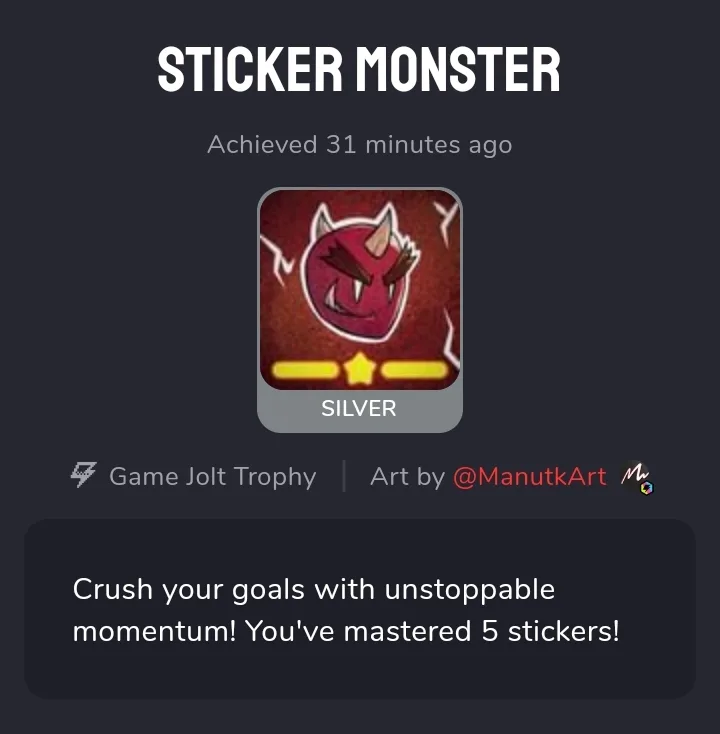Click the STICKER MONSTER title
This screenshot has height=734, width=720.
[359, 70]
